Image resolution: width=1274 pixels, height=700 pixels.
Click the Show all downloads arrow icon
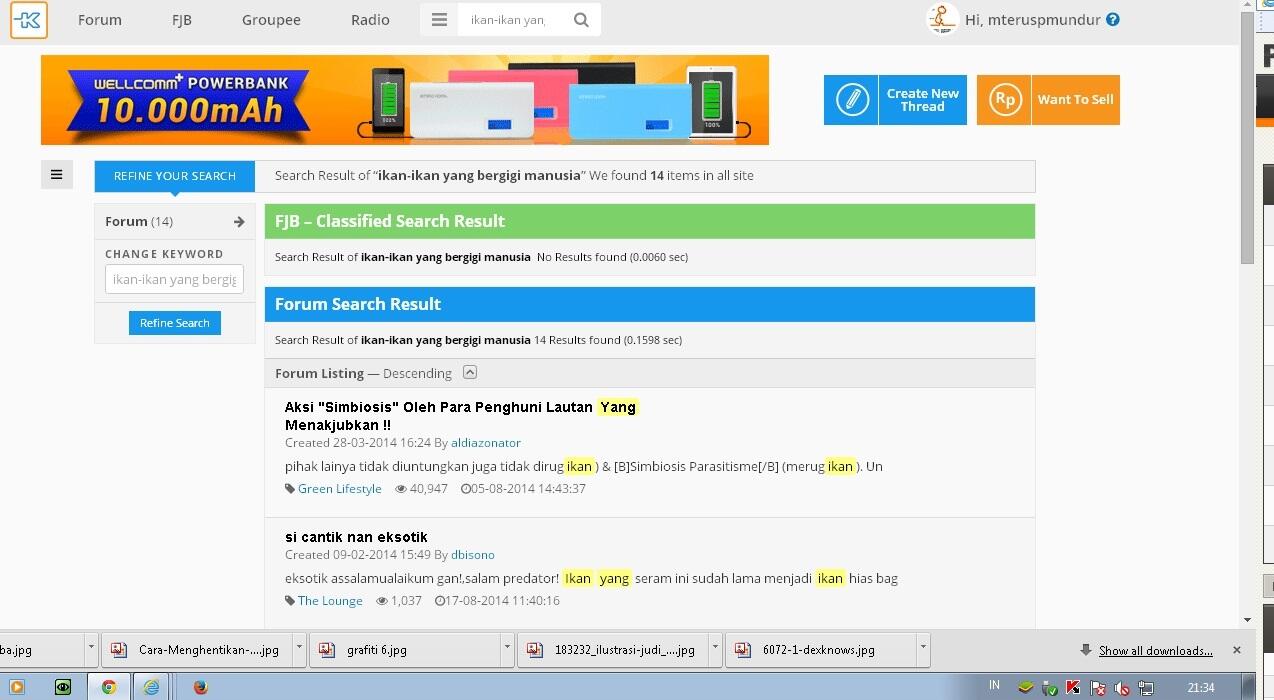tap(1086, 650)
